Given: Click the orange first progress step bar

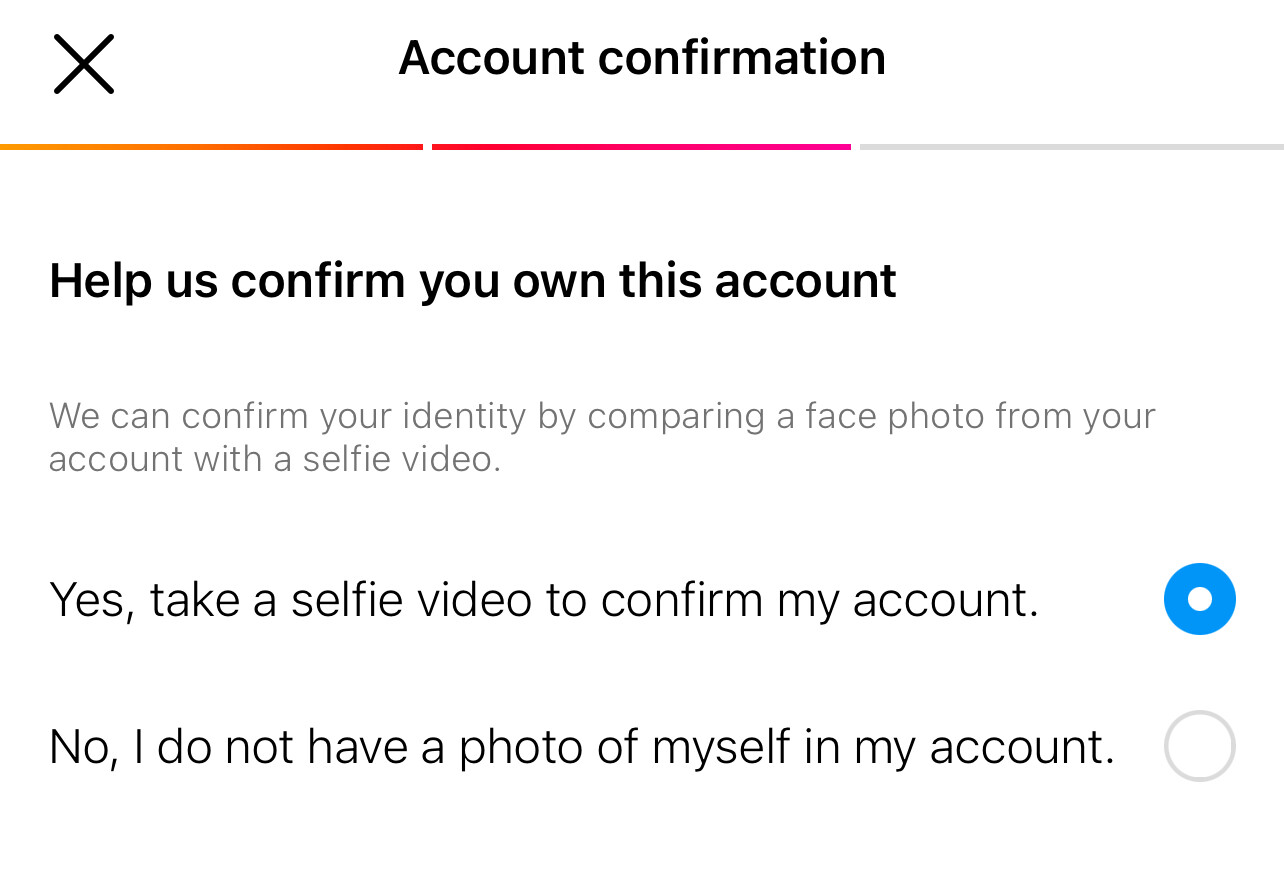Looking at the screenshot, I should click(211, 147).
